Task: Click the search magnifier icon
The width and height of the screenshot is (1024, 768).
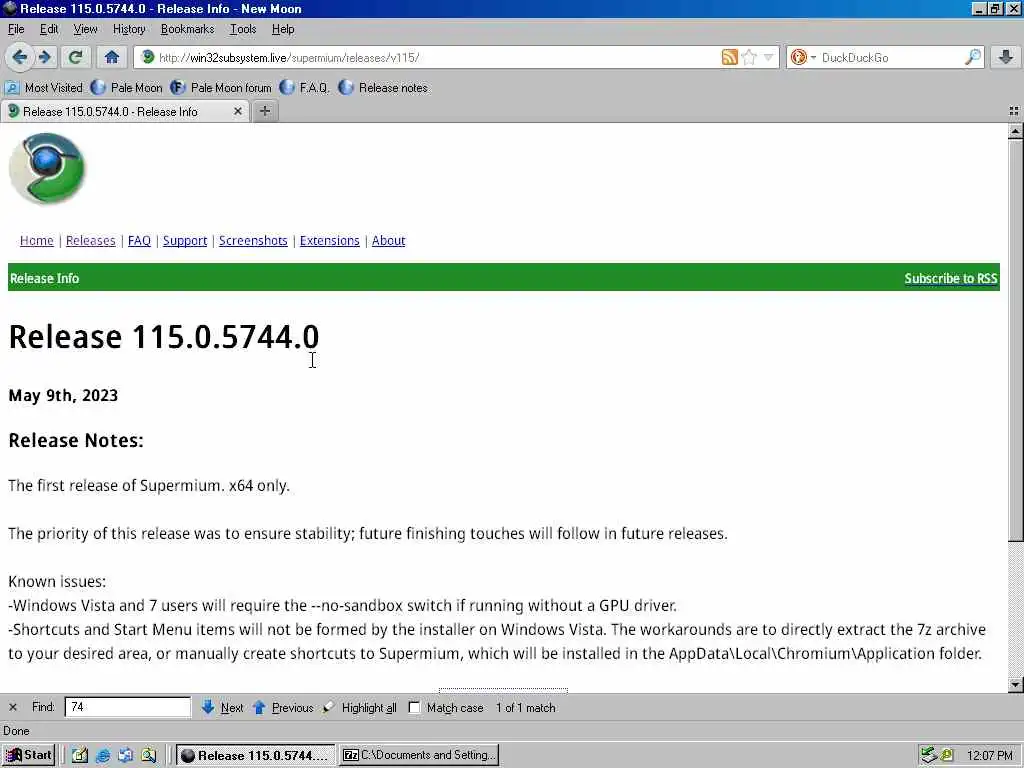Action: pyautogui.click(x=972, y=57)
